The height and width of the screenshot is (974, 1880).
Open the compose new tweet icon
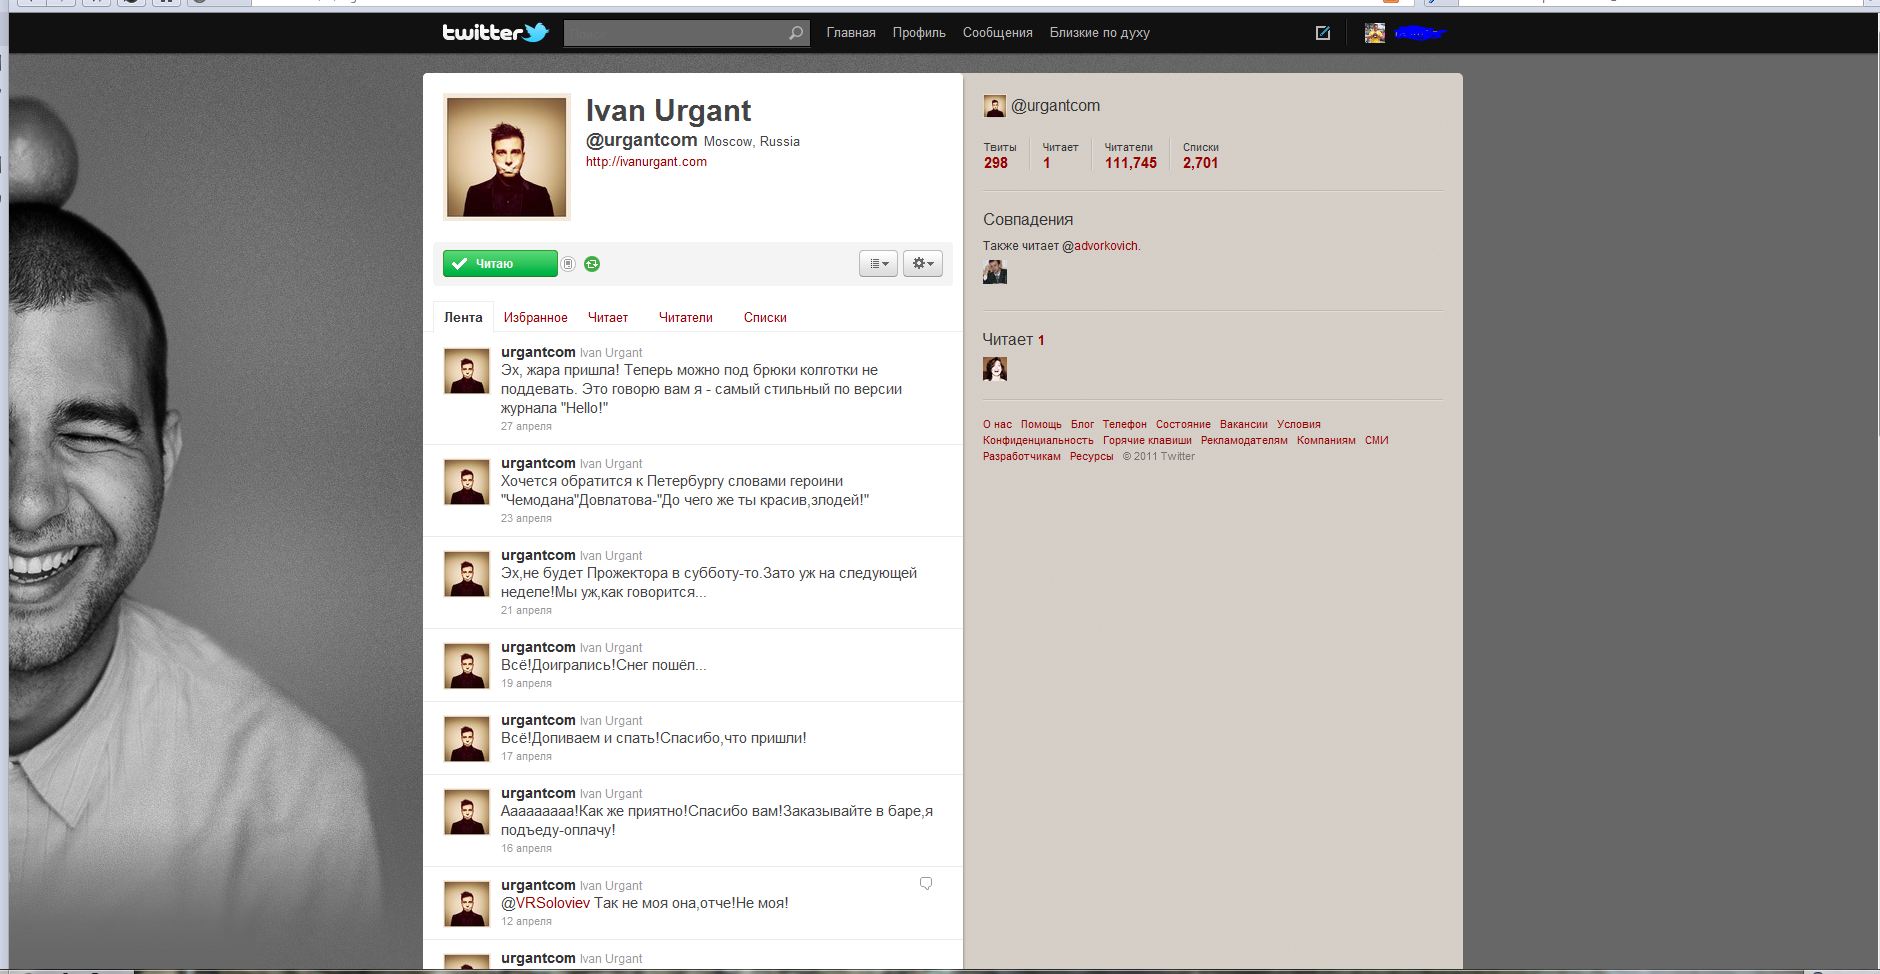[x=1323, y=33]
